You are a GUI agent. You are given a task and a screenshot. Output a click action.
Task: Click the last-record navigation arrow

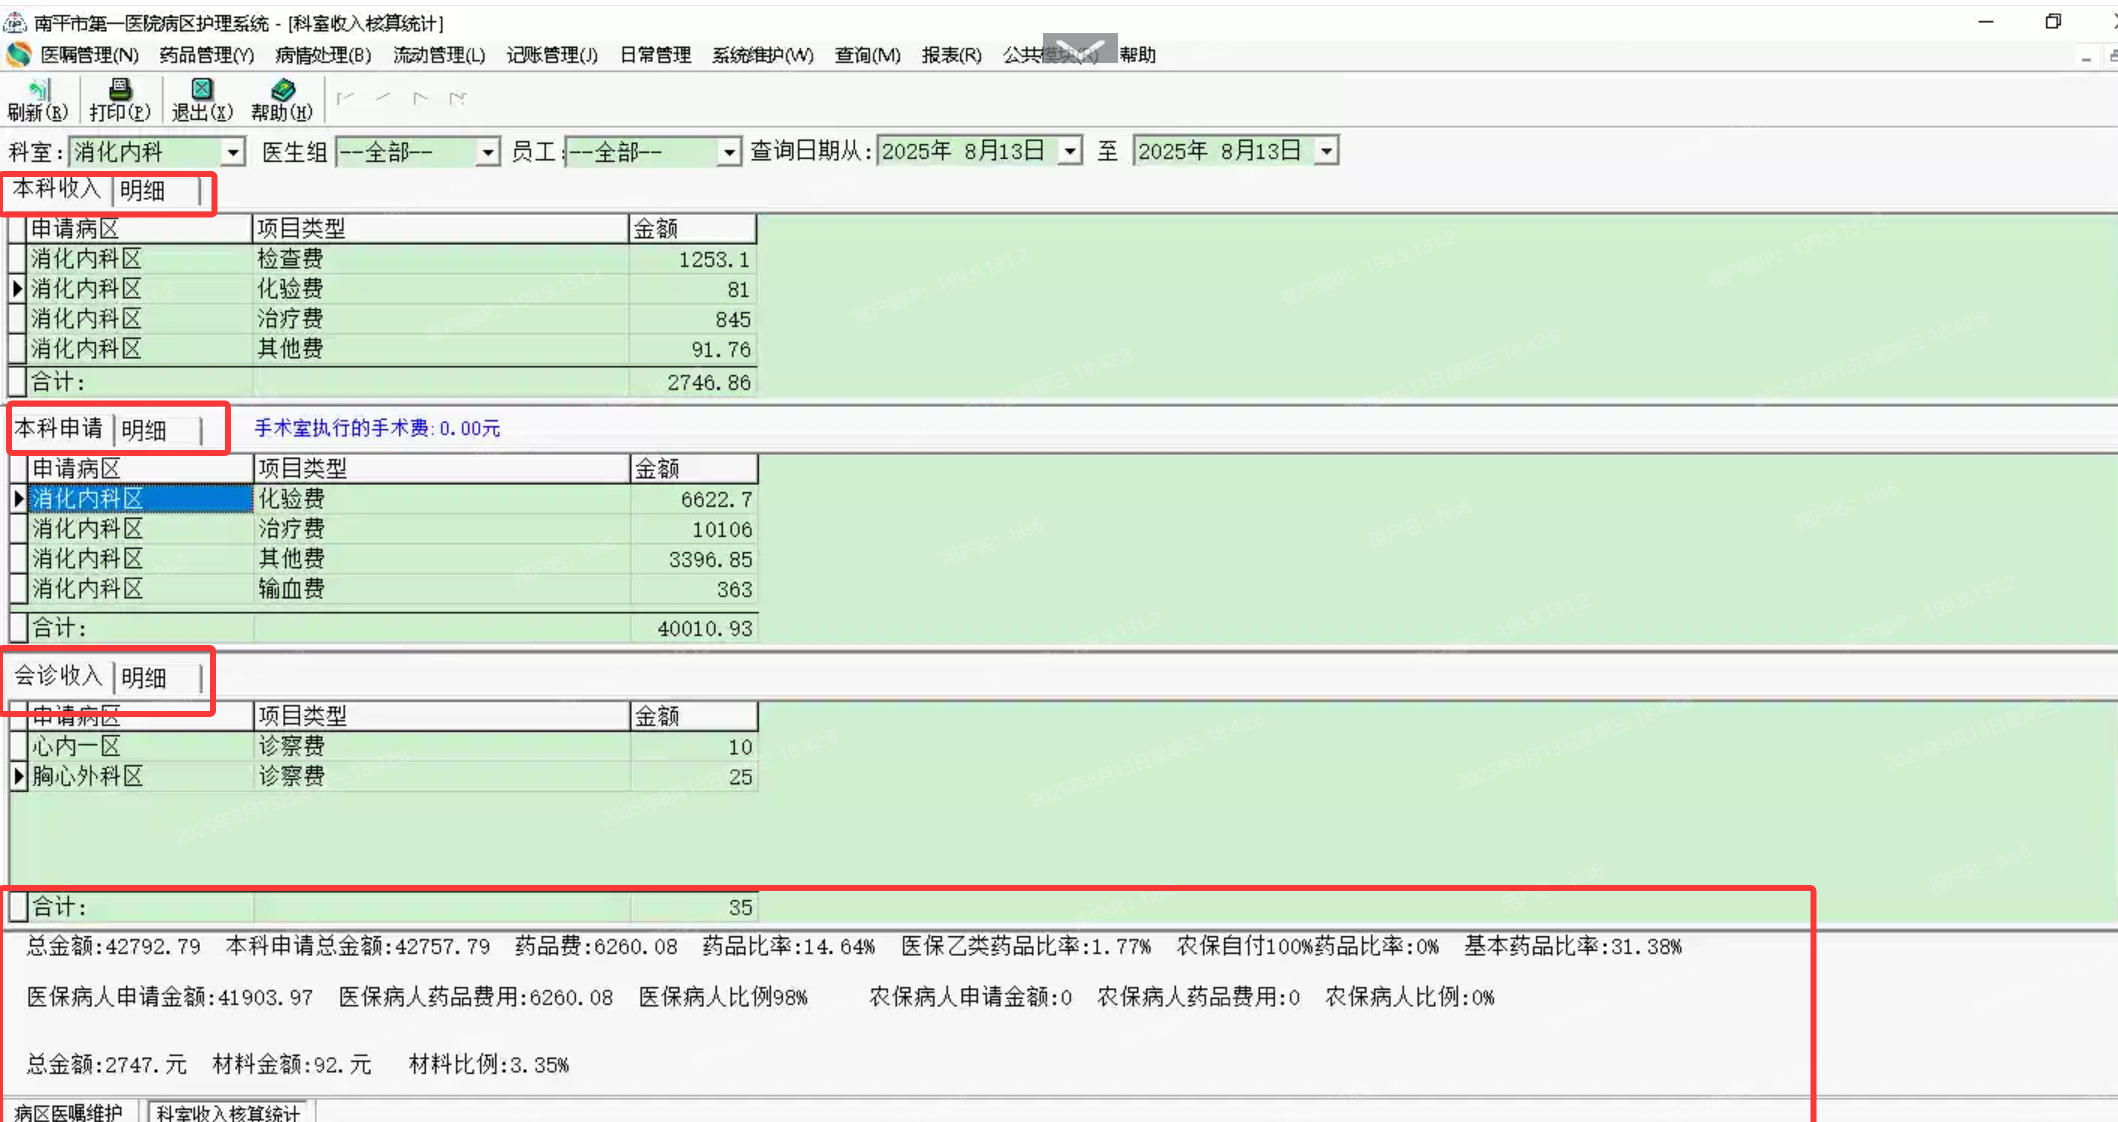[x=458, y=98]
